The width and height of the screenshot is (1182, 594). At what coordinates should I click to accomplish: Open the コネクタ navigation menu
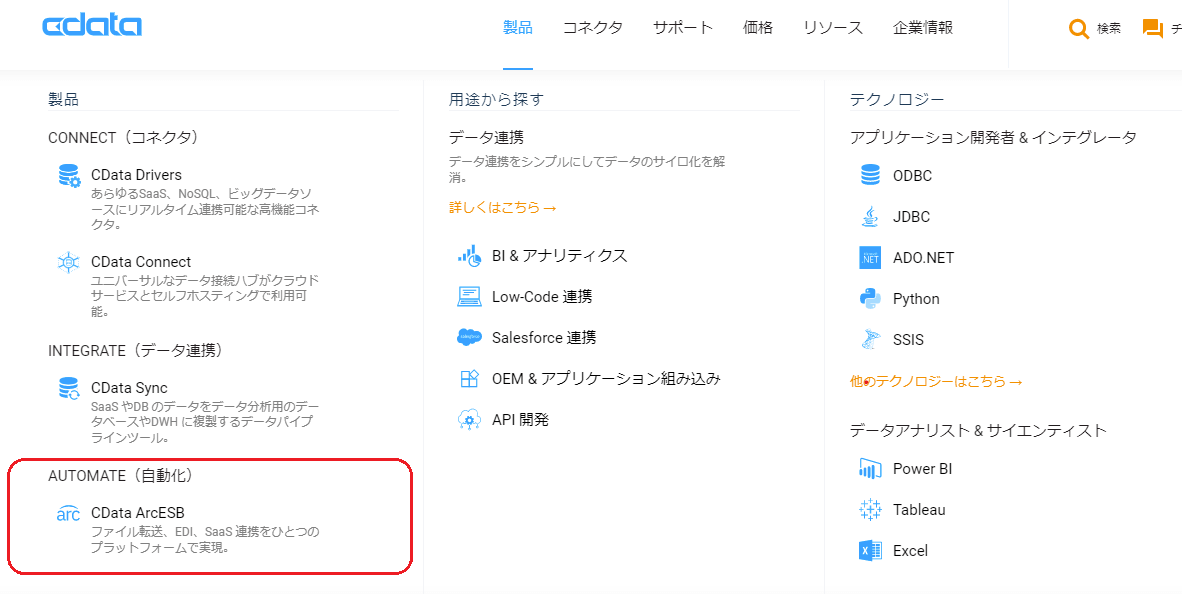[x=593, y=28]
